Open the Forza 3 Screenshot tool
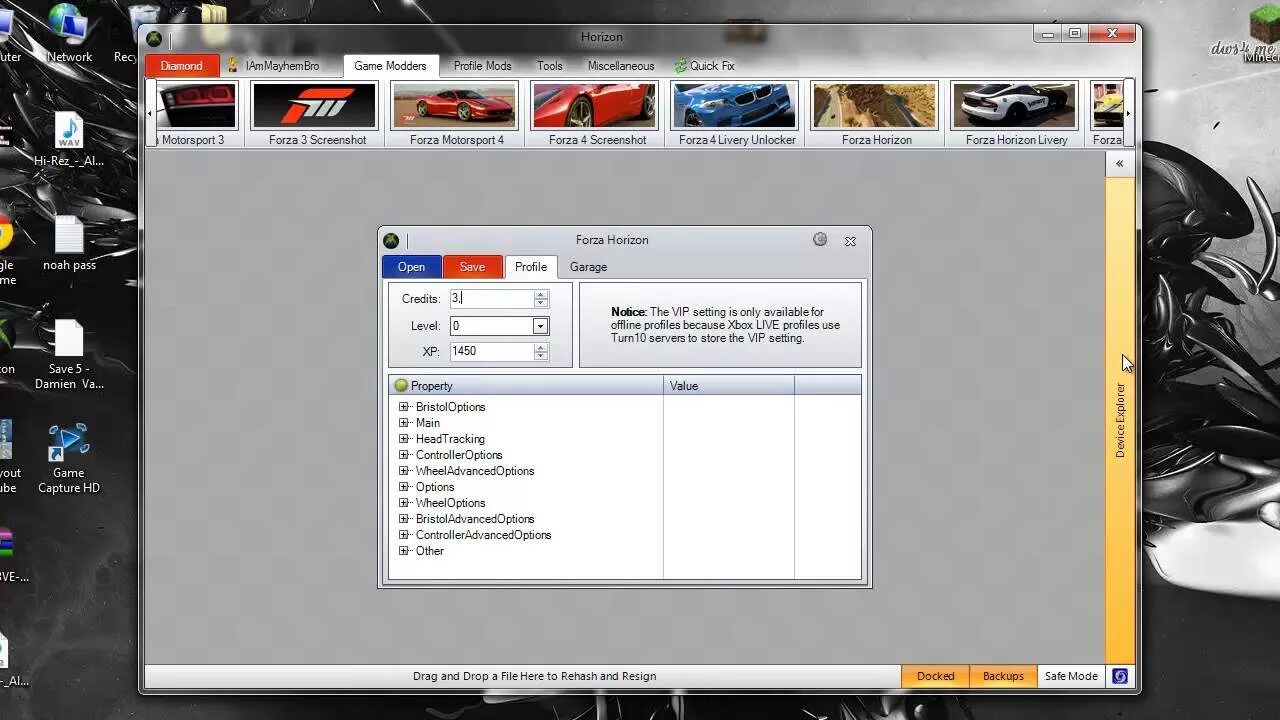 pos(317,114)
